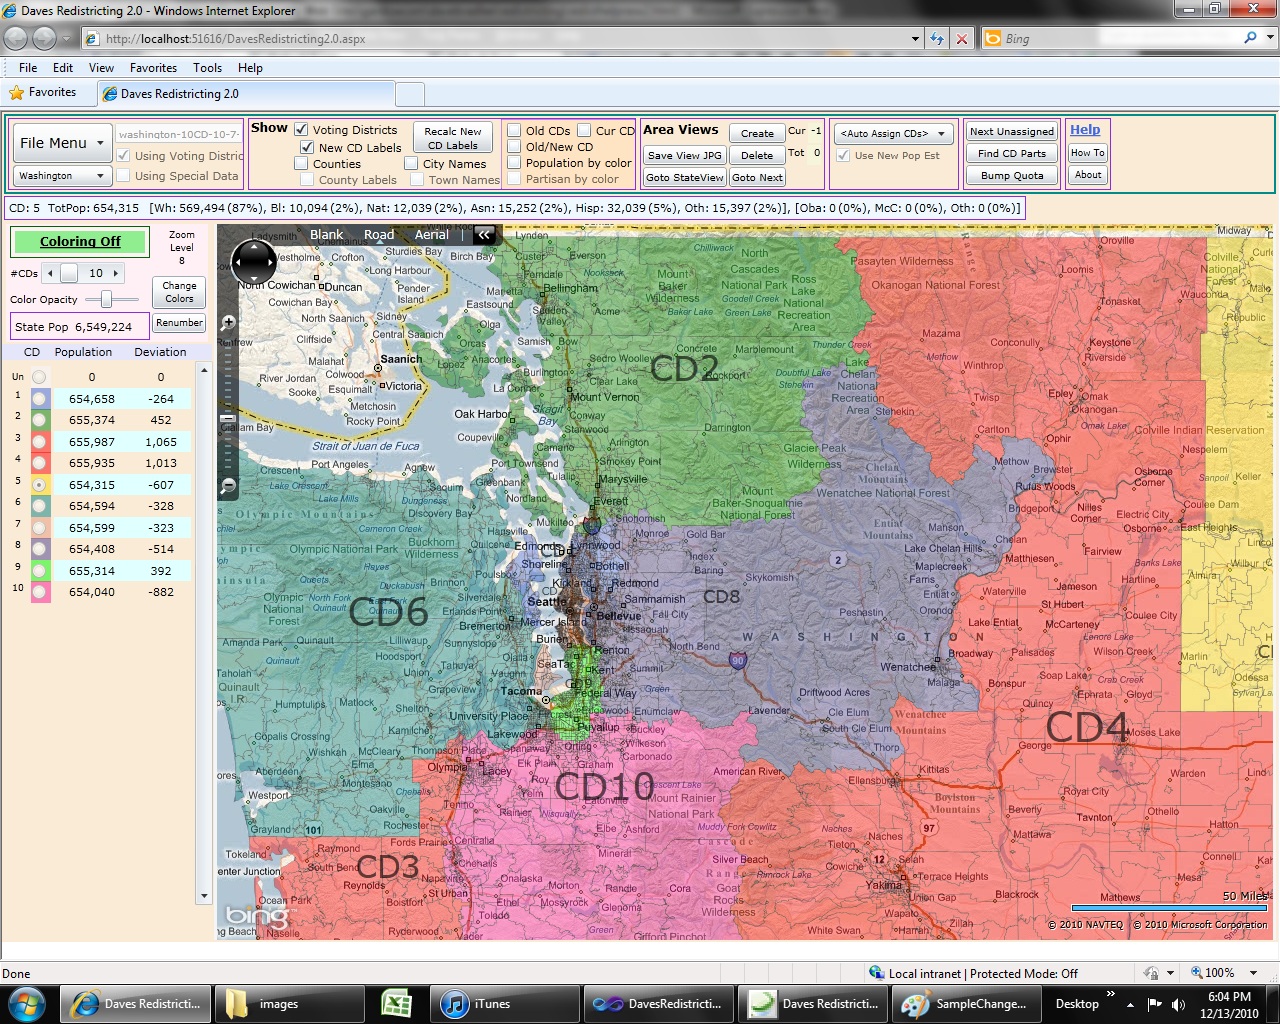Check the Population by color option
1280x1024 pixels.
pos(514,163)
